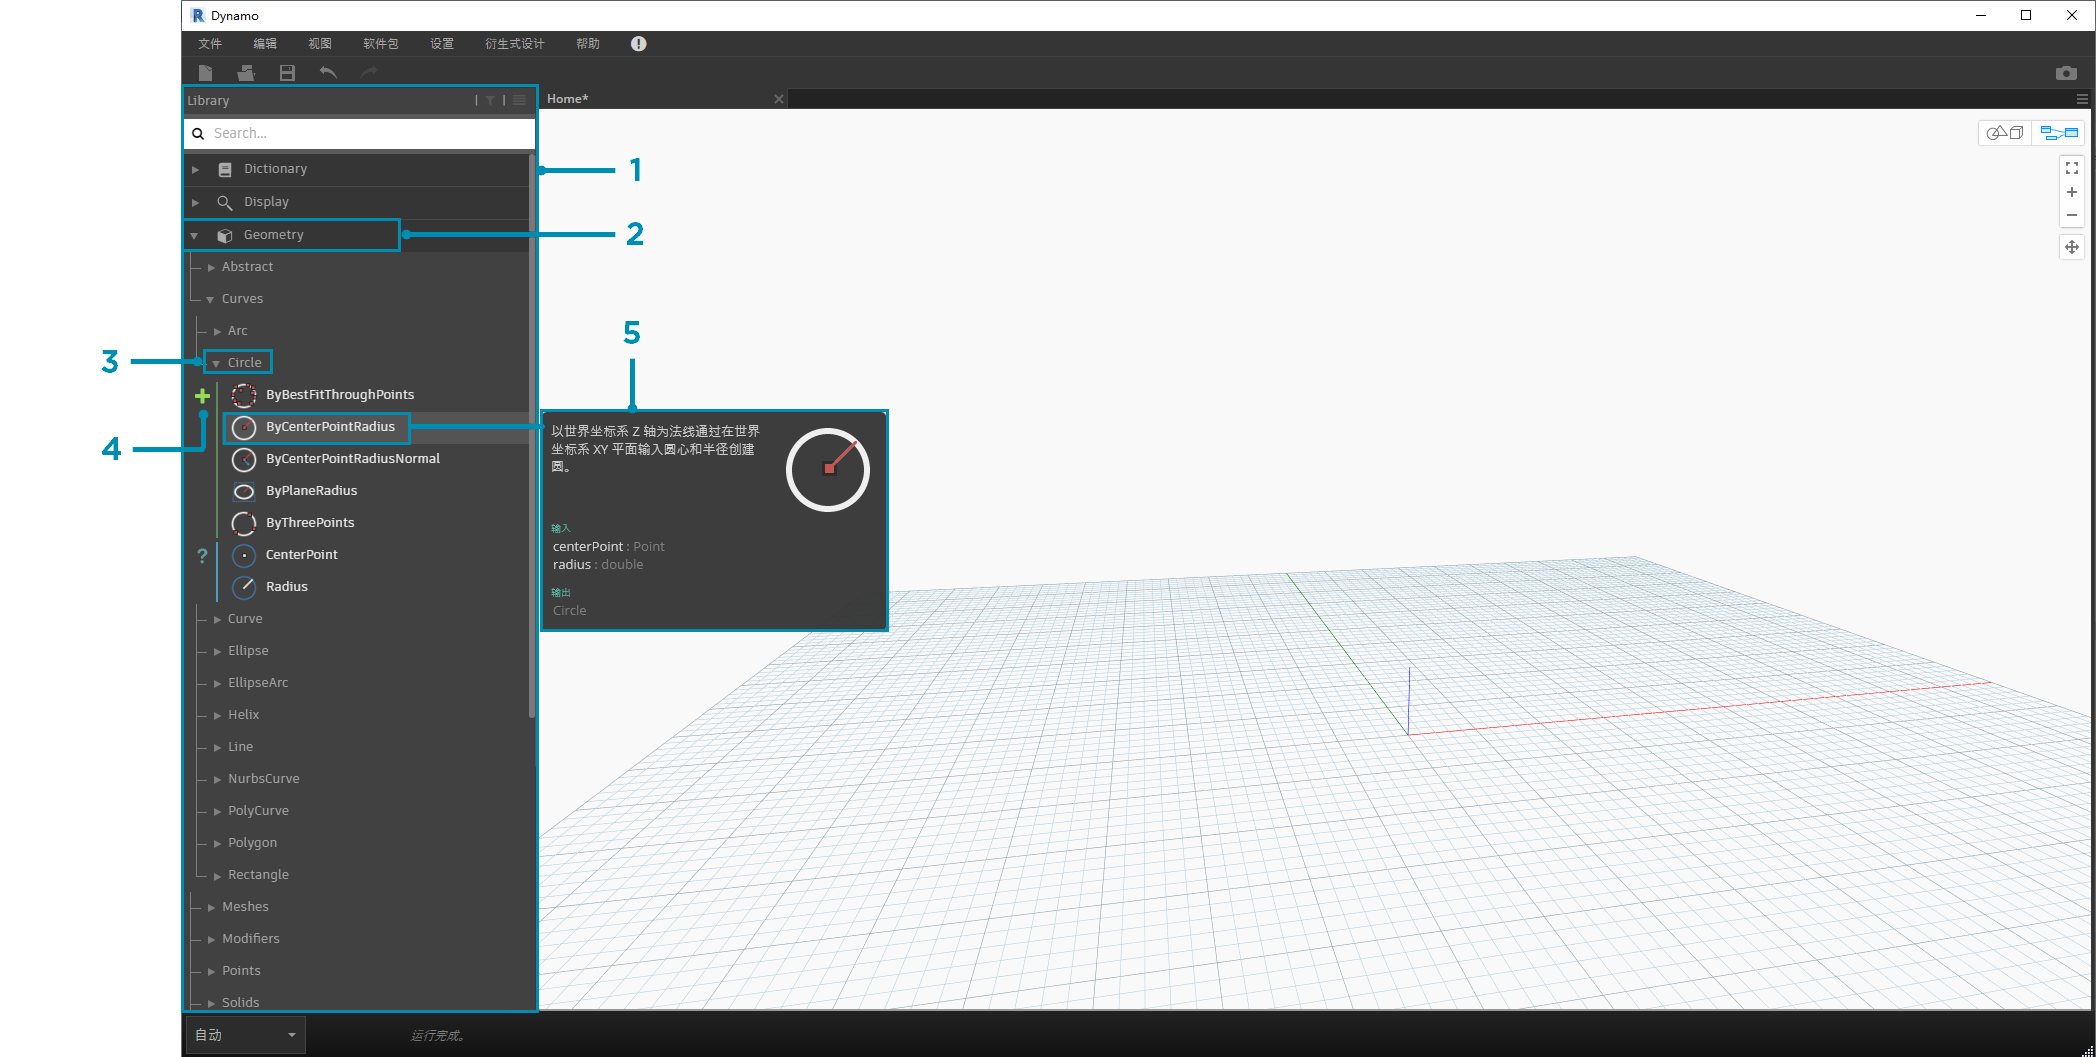
Task: Open the 设置 menu
Action: (442, 44)
